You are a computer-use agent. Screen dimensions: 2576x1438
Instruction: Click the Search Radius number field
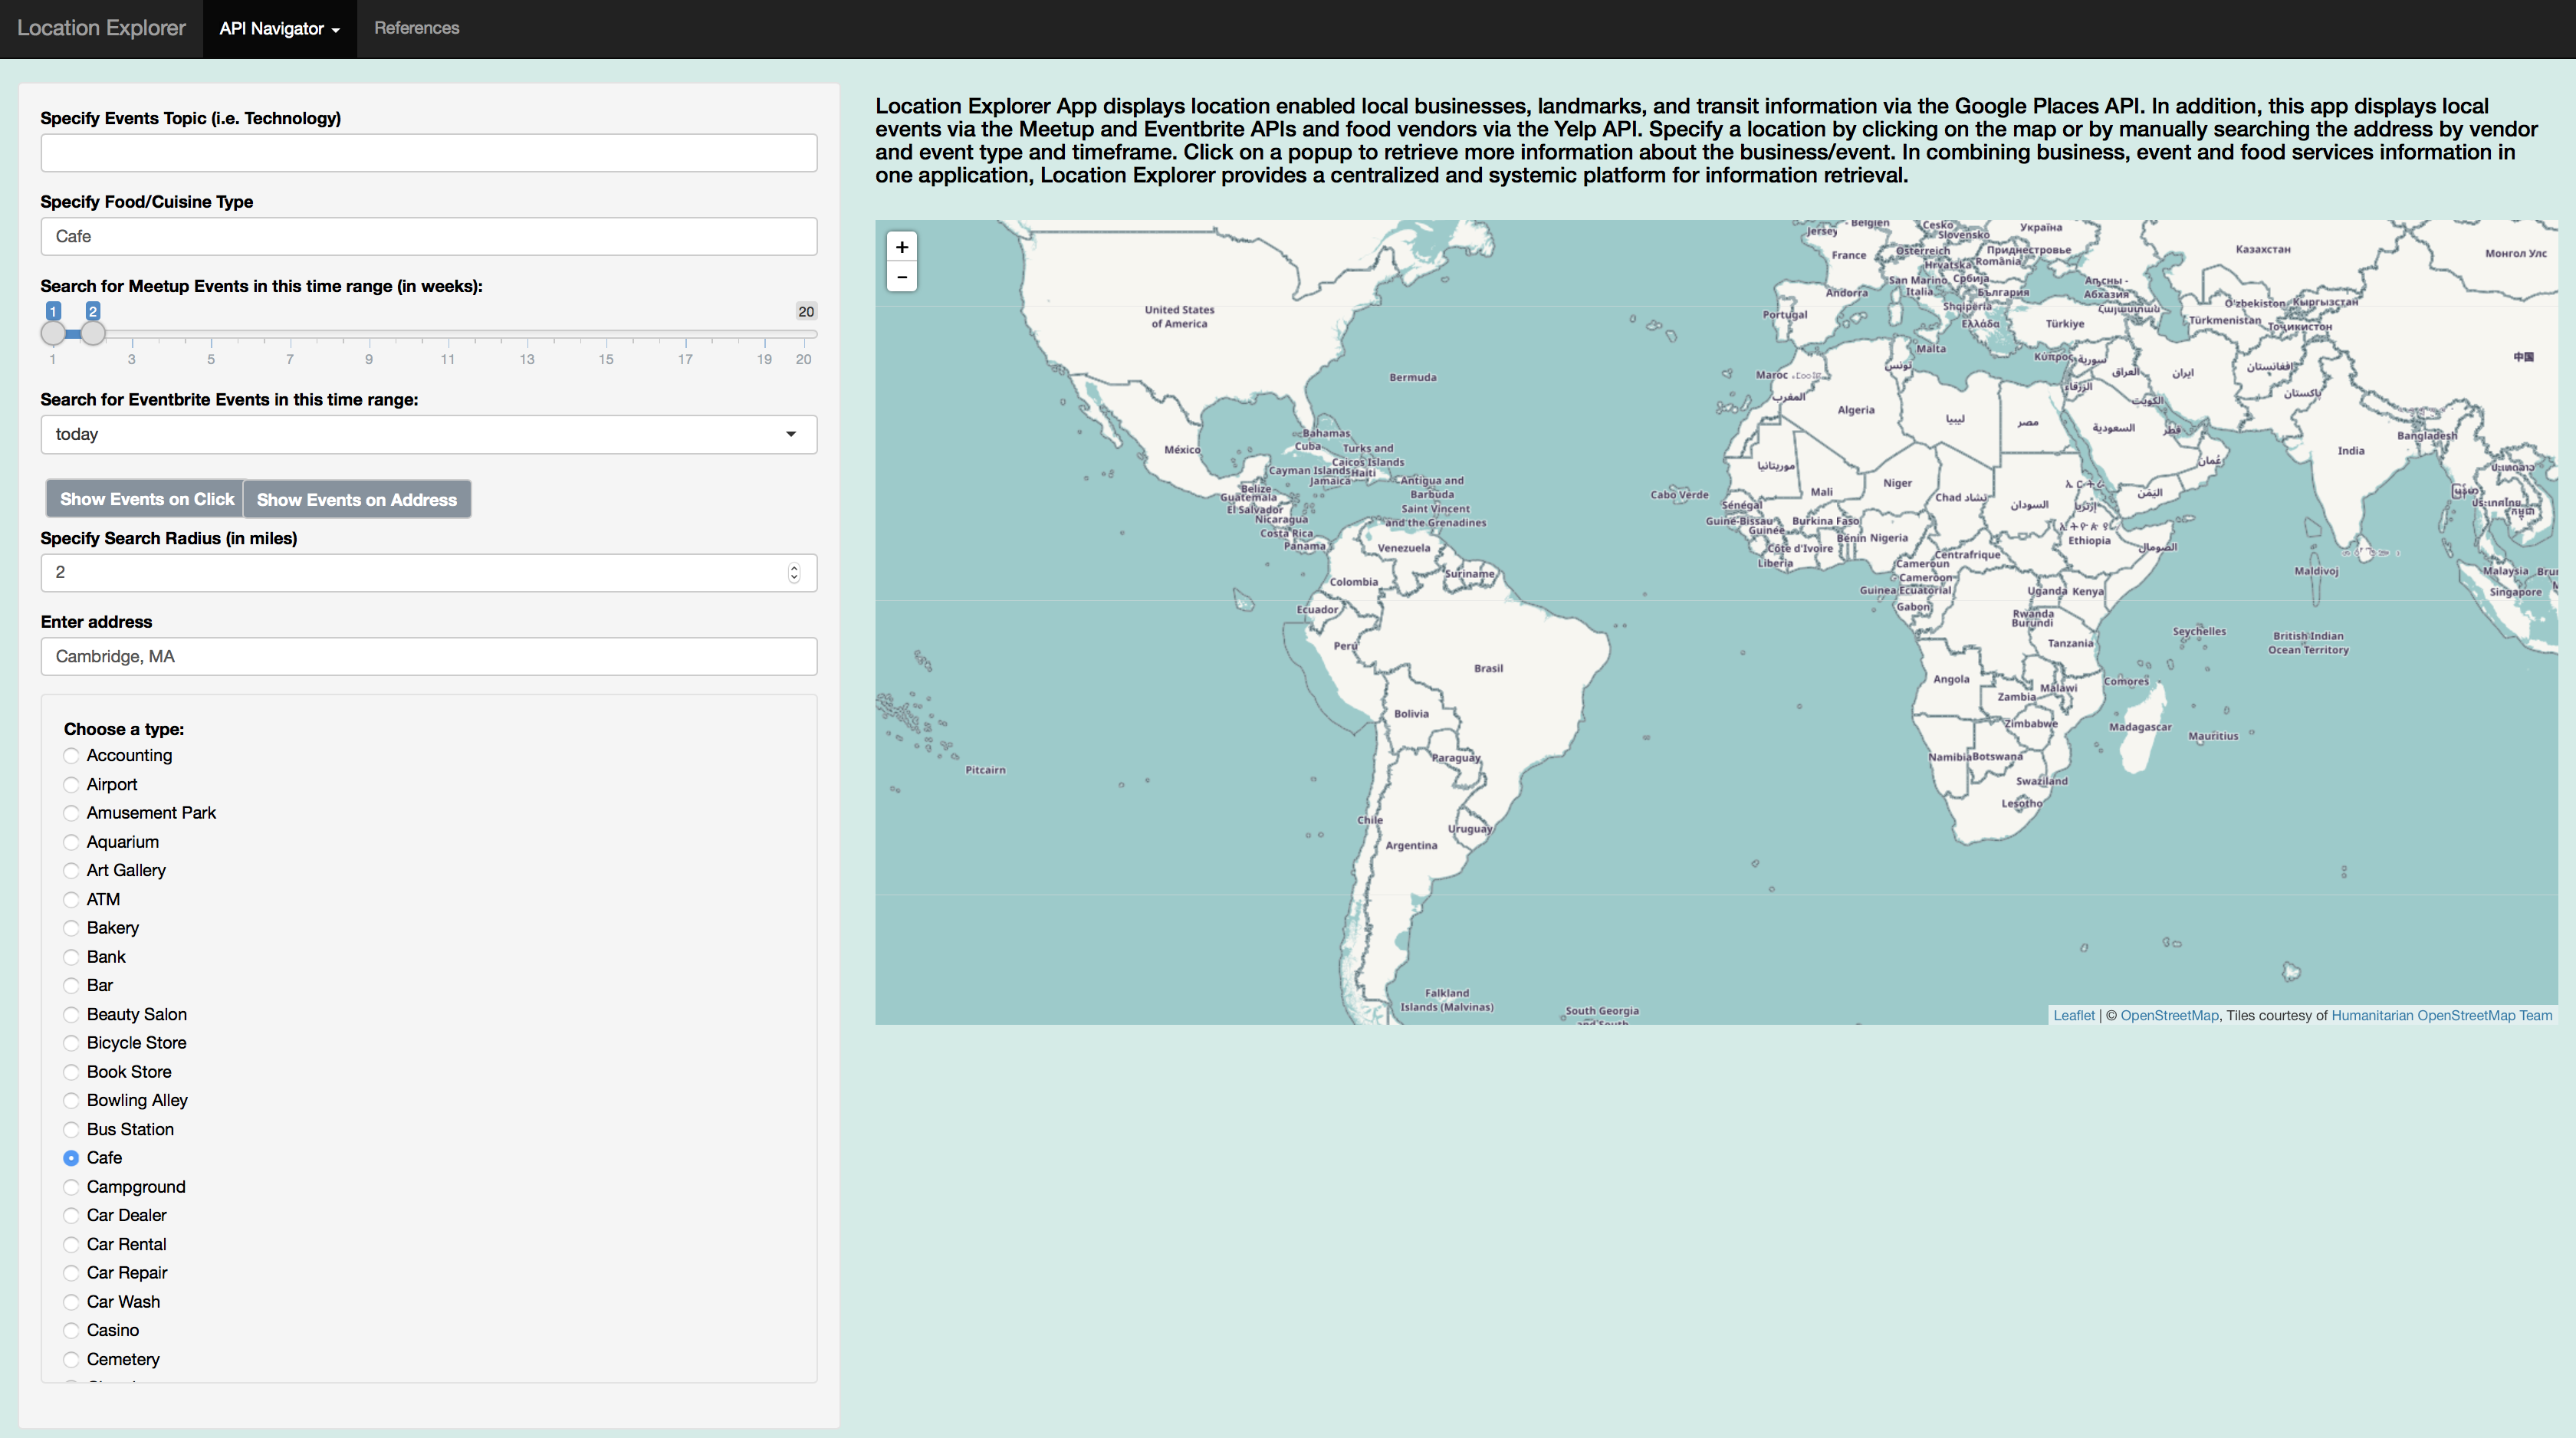coord(429,573)
